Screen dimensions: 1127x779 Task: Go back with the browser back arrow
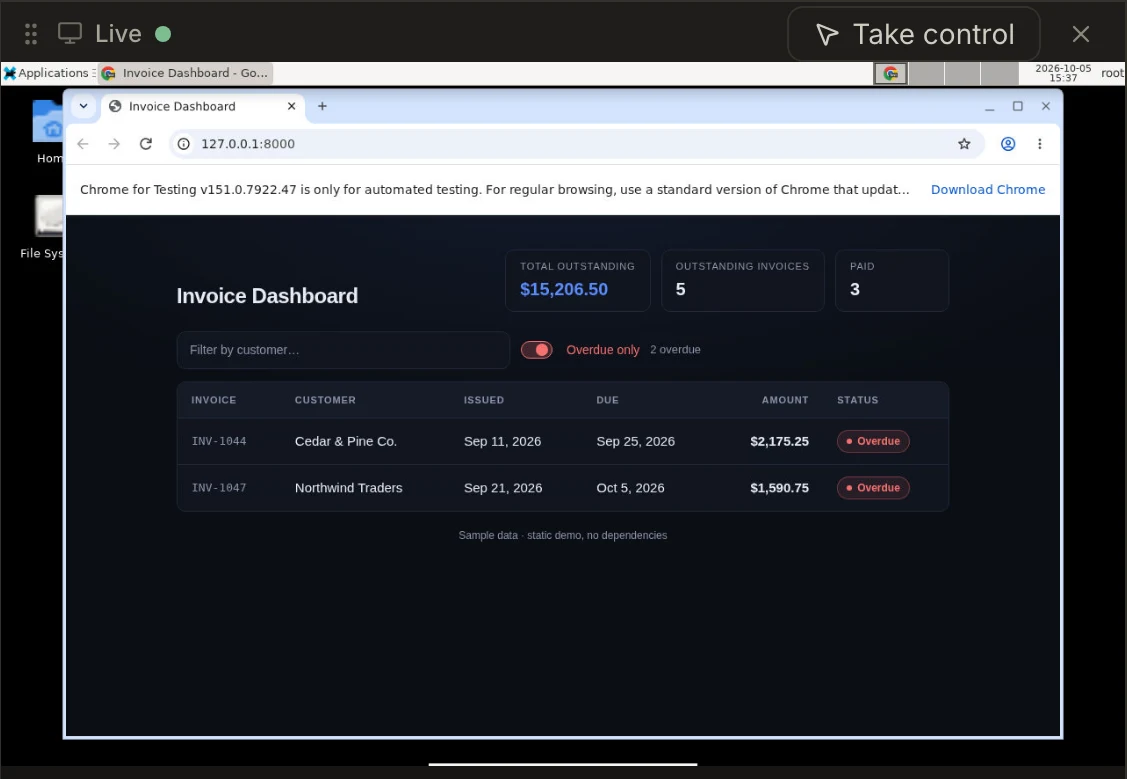pyautogui.click(x=83, y=144)
